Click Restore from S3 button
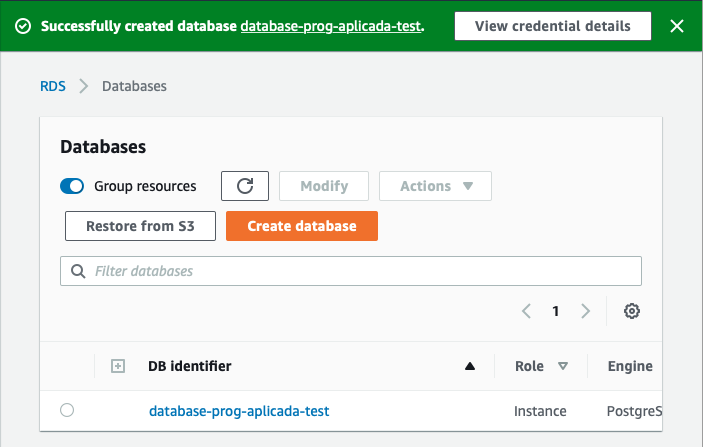 140,226
